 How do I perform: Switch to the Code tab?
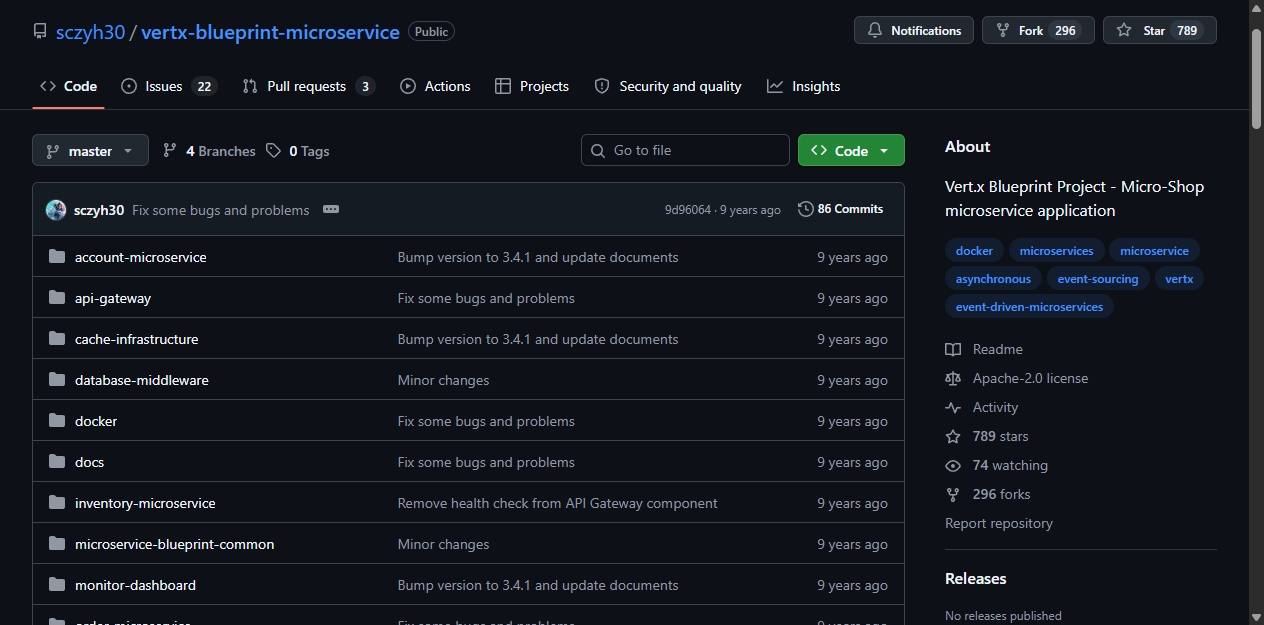68,86
